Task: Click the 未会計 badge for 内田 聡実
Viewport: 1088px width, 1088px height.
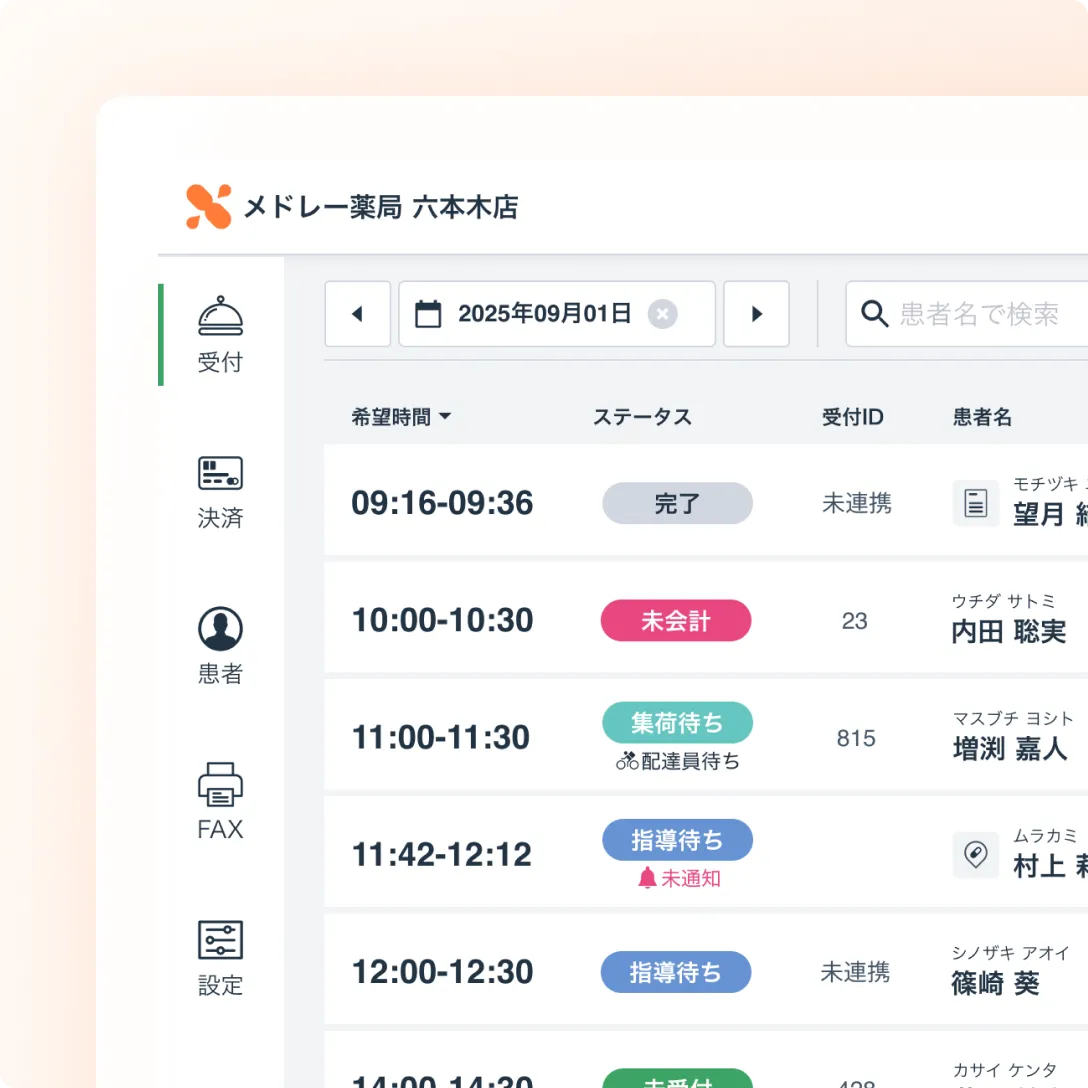Action: coord(676,620)
